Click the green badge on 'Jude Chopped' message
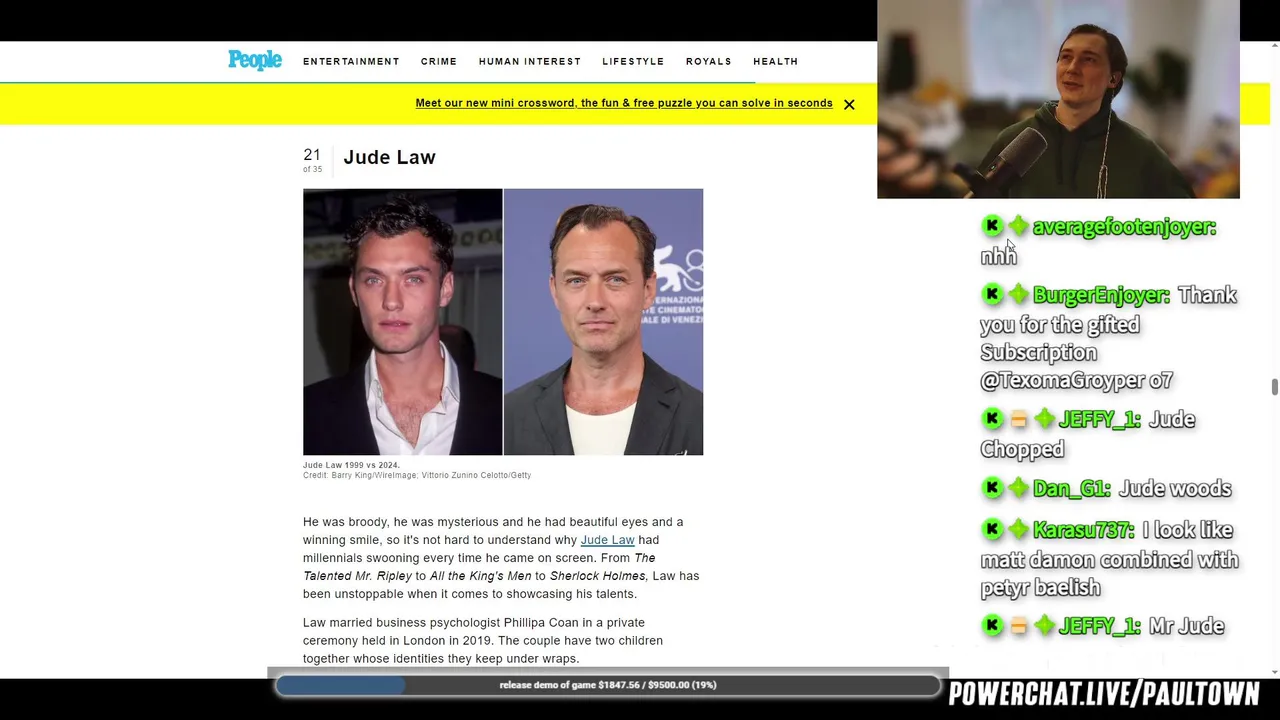 pyautogui.click(x=1044, y=419)
